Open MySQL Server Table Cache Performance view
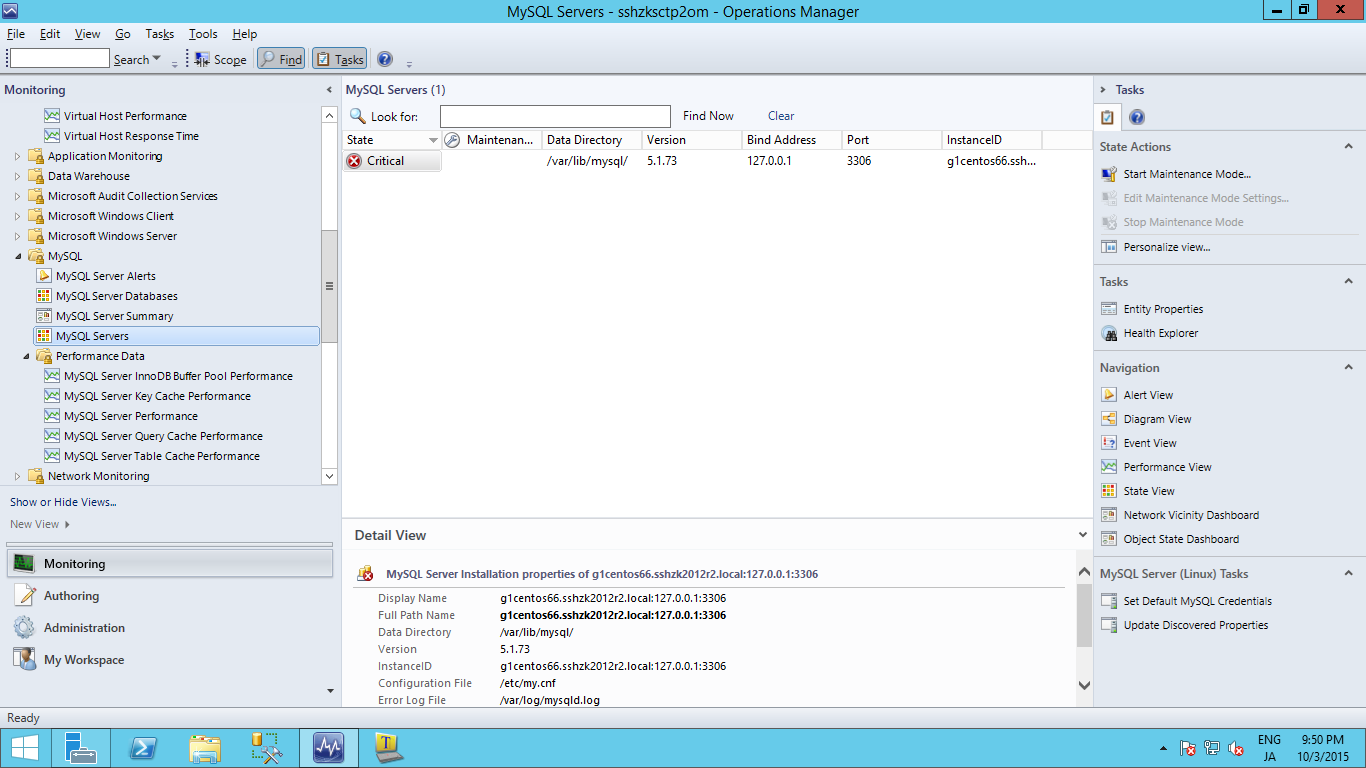1366x768 pixels. 161,456
